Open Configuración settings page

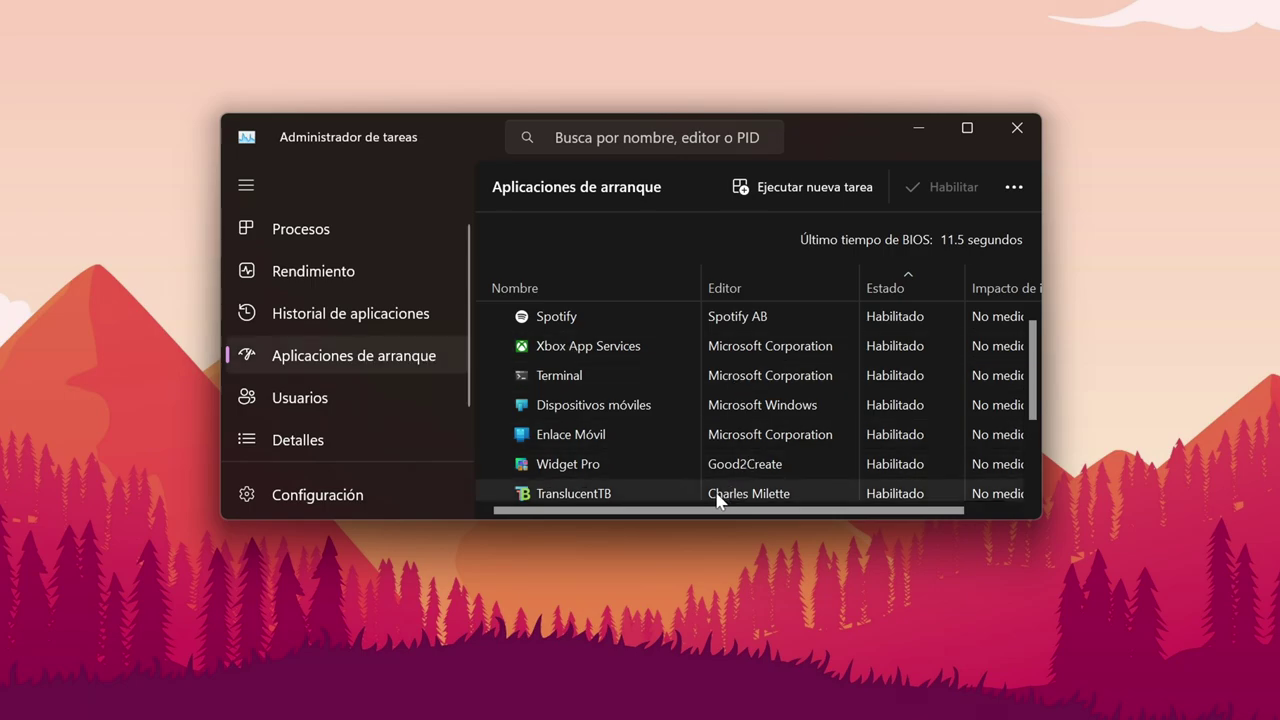pos(347,494)
